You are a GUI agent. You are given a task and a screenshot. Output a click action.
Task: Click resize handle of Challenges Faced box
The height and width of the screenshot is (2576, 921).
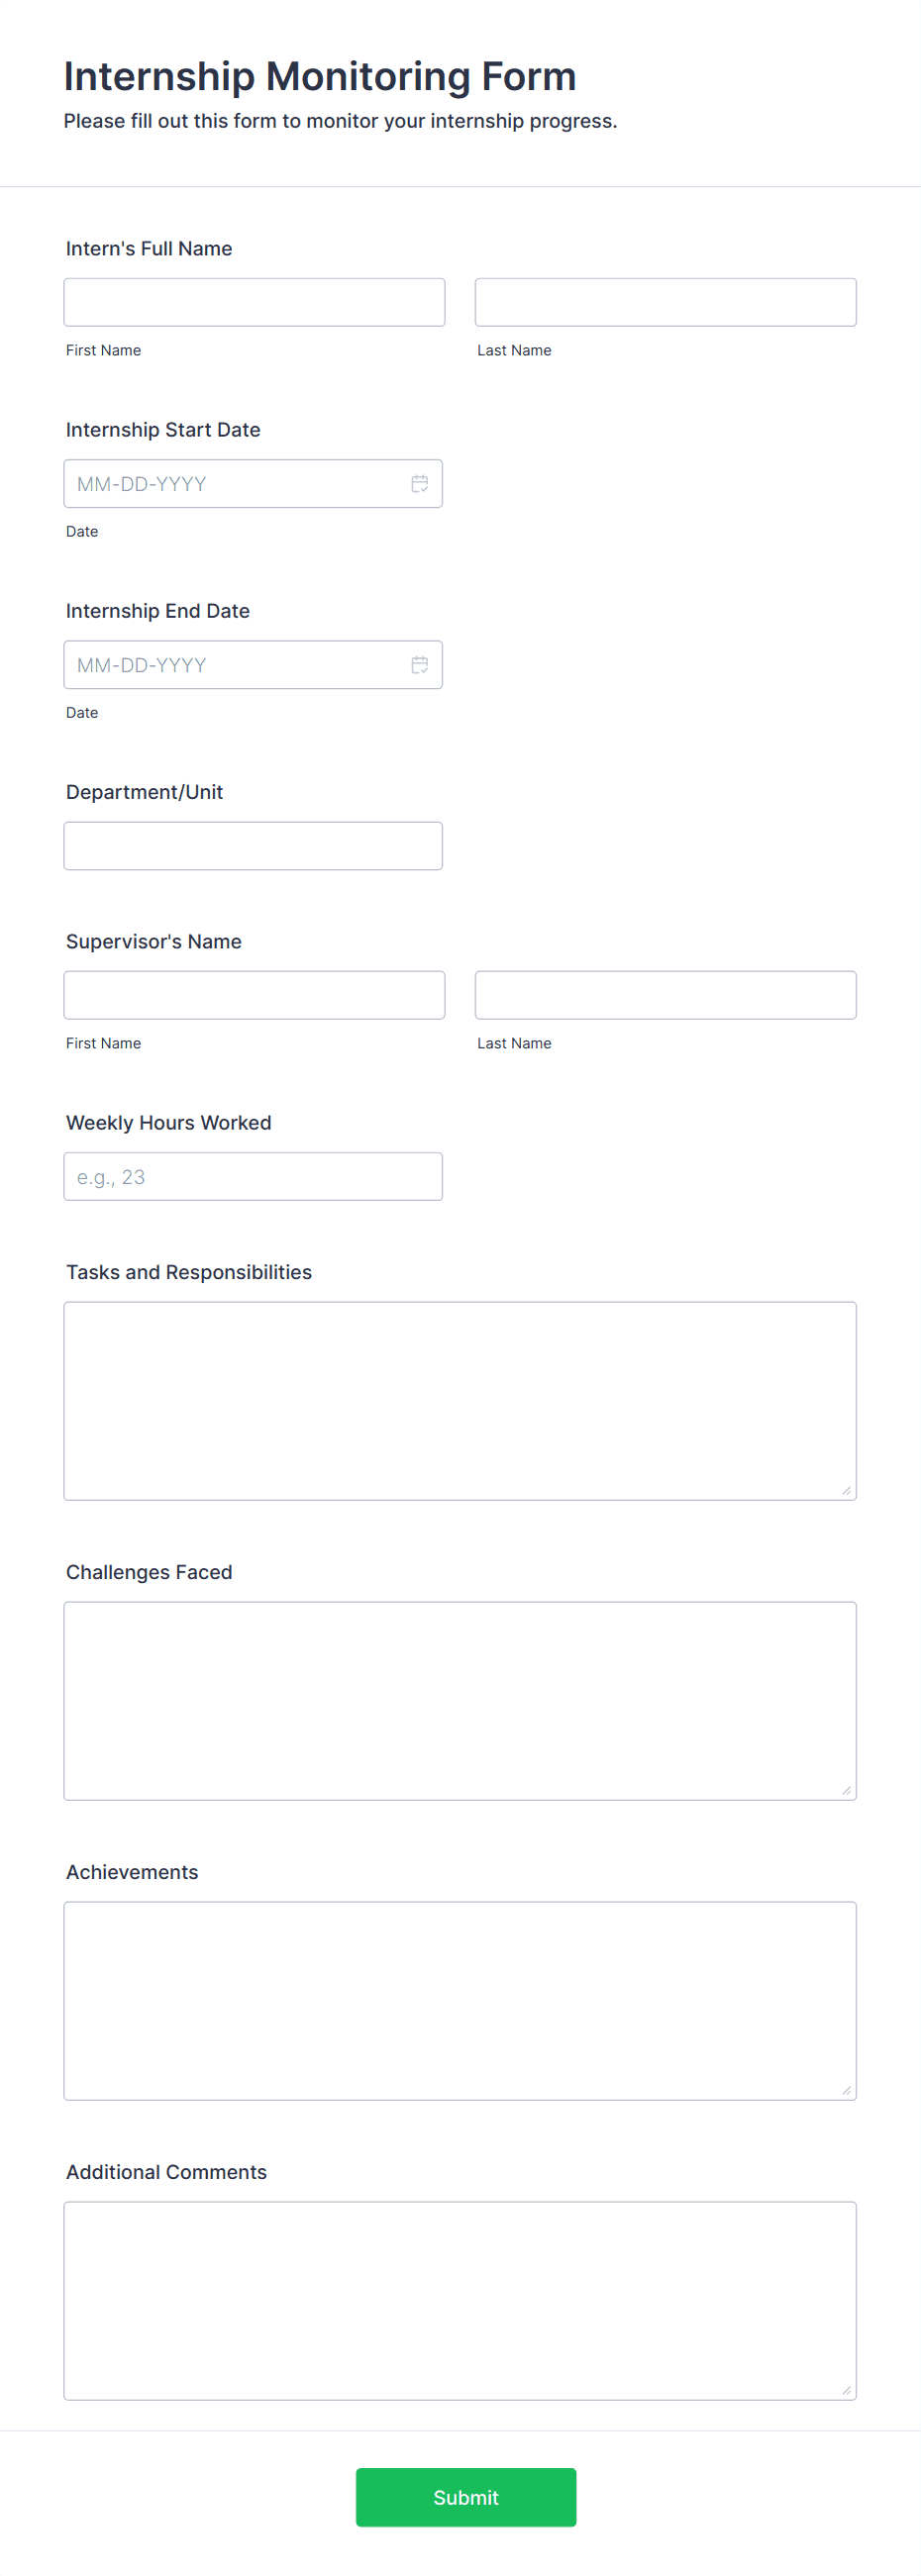pyautogui.click(x=846, y=1790)
